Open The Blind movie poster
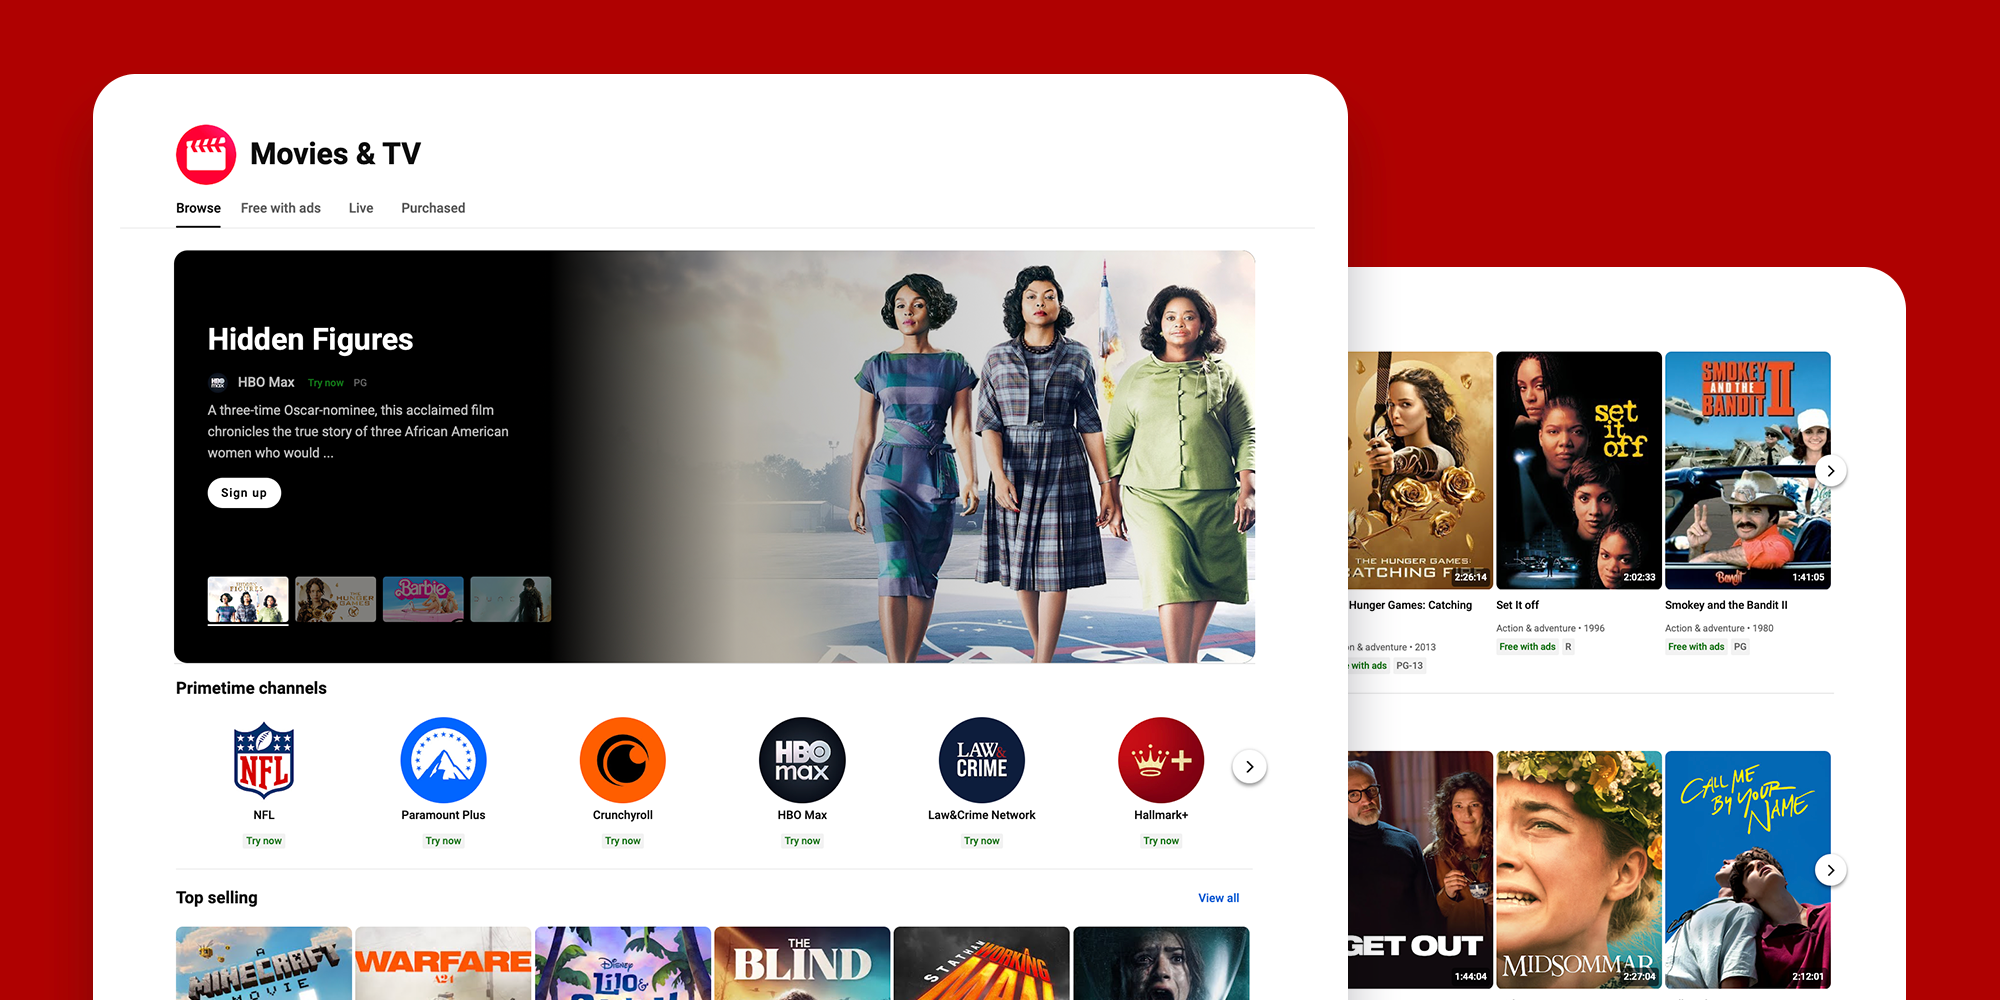 coord(802,963)
